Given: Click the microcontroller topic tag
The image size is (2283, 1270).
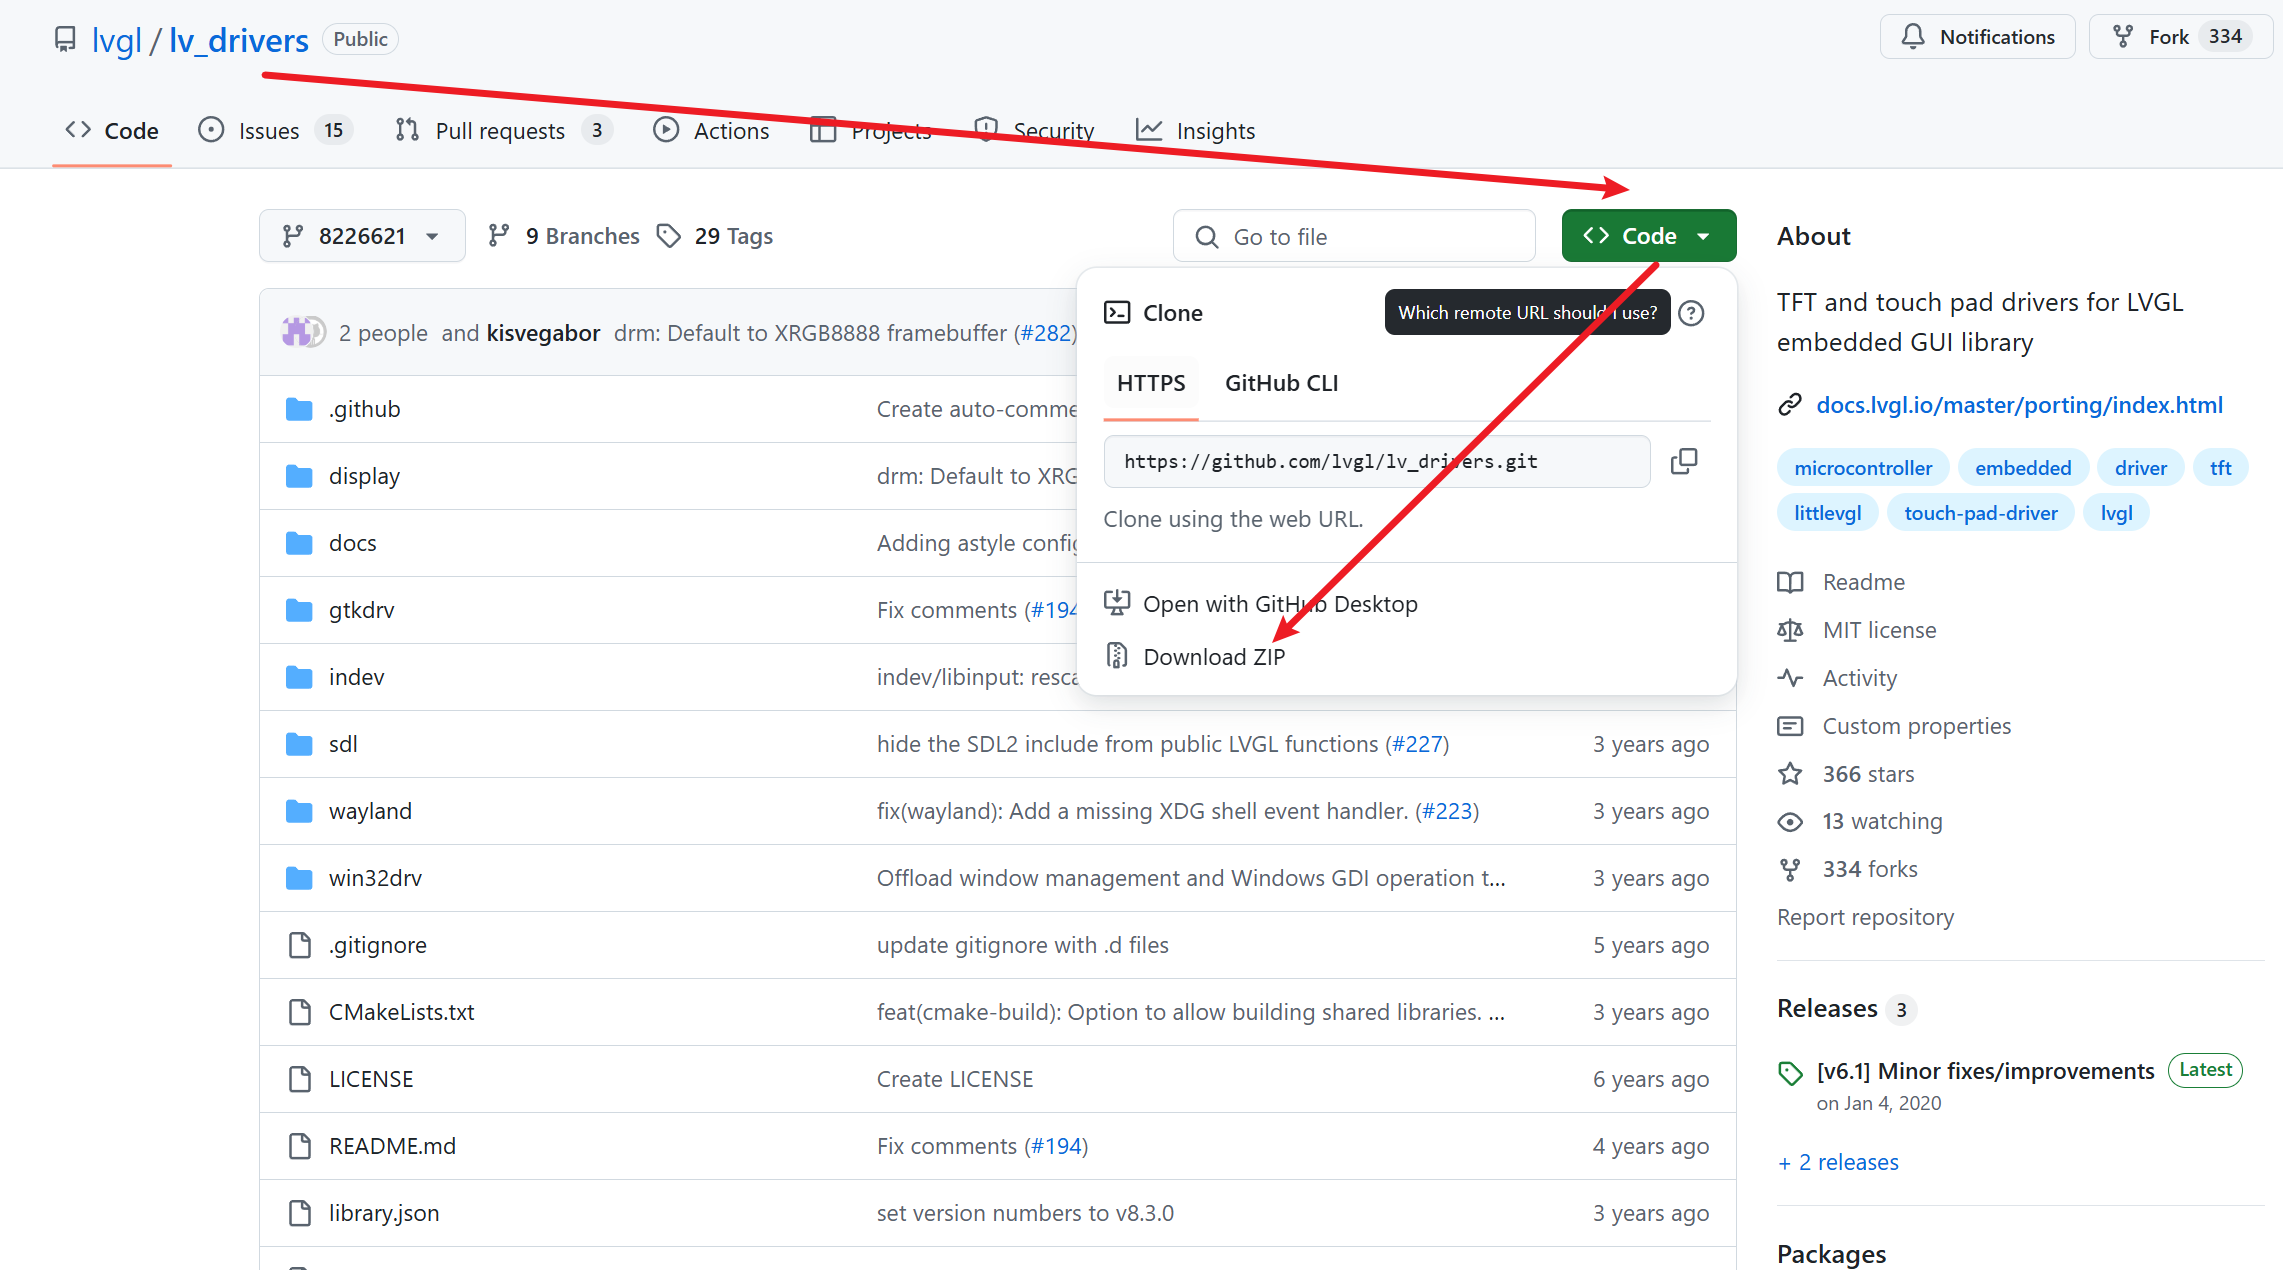Looking at the screenshot, I should coord(1862,468).
